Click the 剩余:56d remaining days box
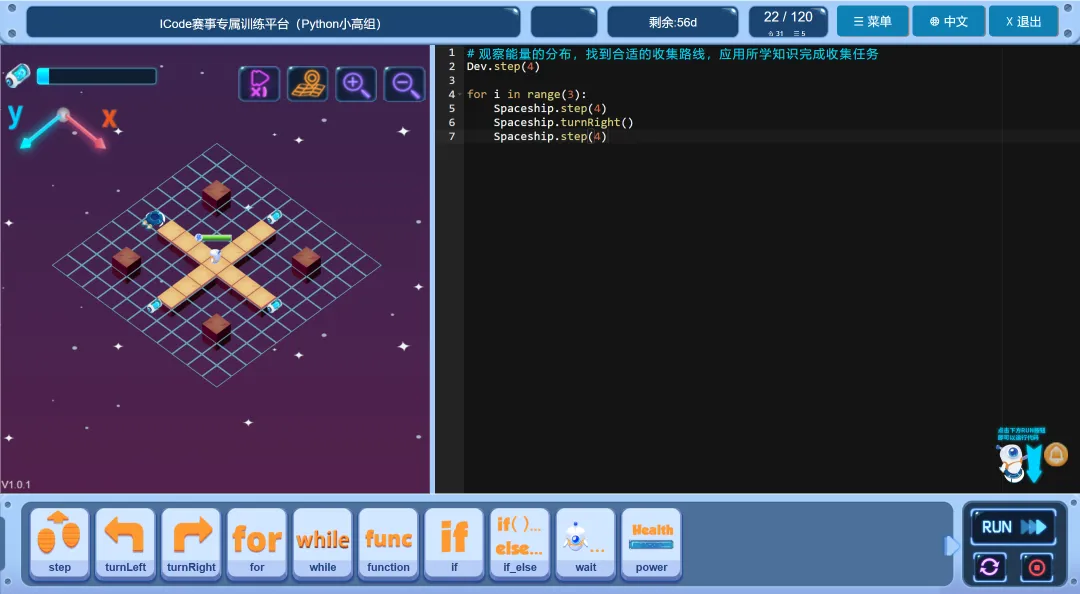 coord(673,22)
